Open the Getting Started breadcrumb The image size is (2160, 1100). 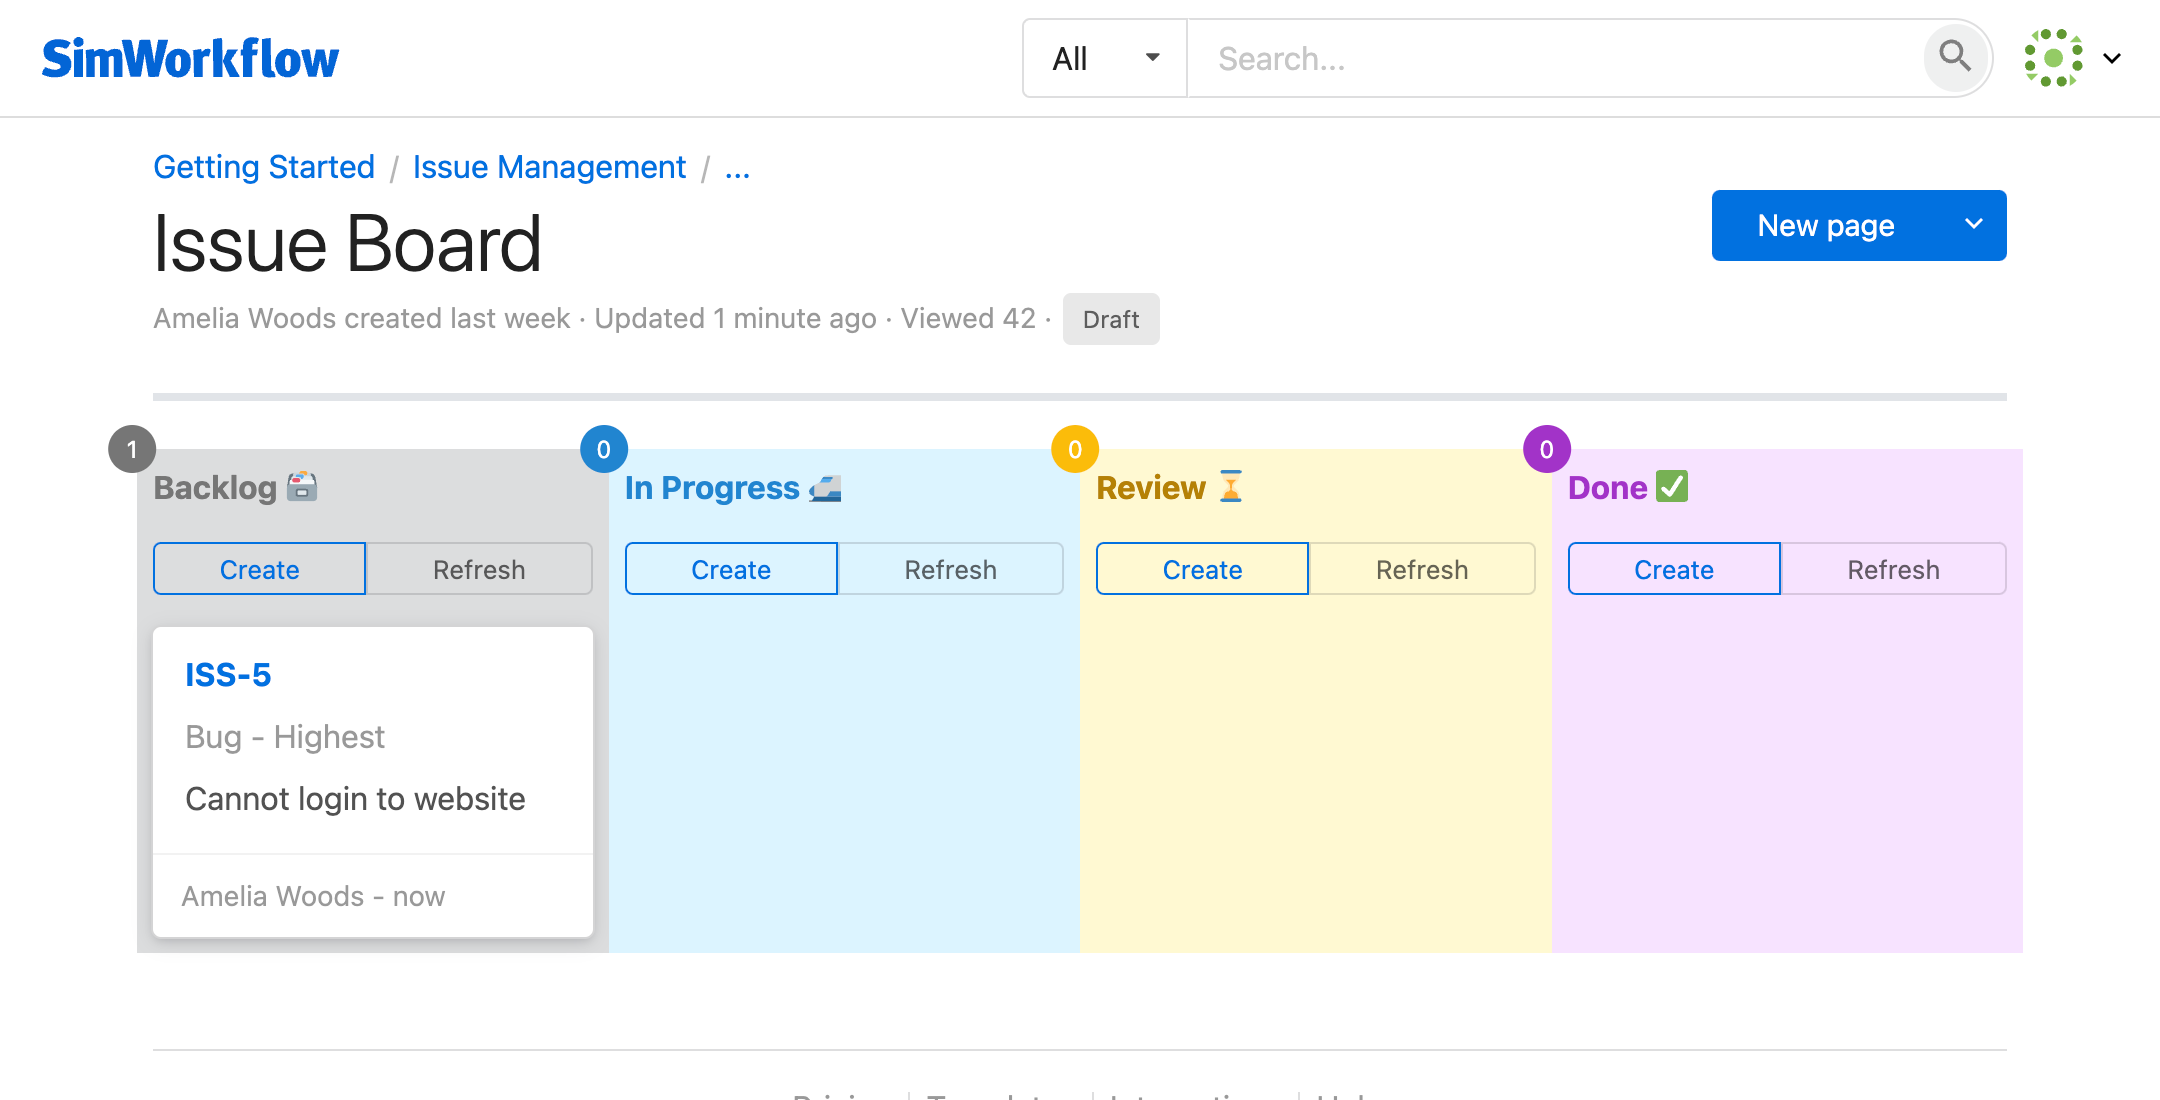pos(264,167)
